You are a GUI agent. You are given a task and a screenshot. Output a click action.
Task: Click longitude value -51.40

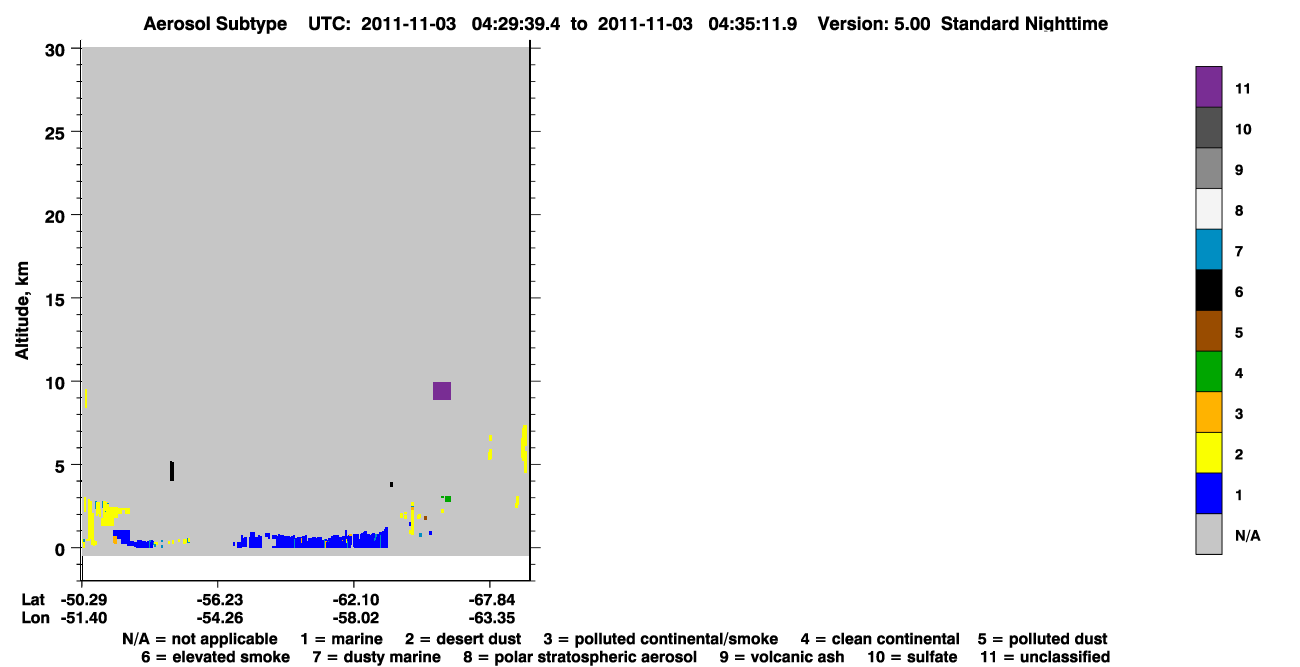coord(82,618)
